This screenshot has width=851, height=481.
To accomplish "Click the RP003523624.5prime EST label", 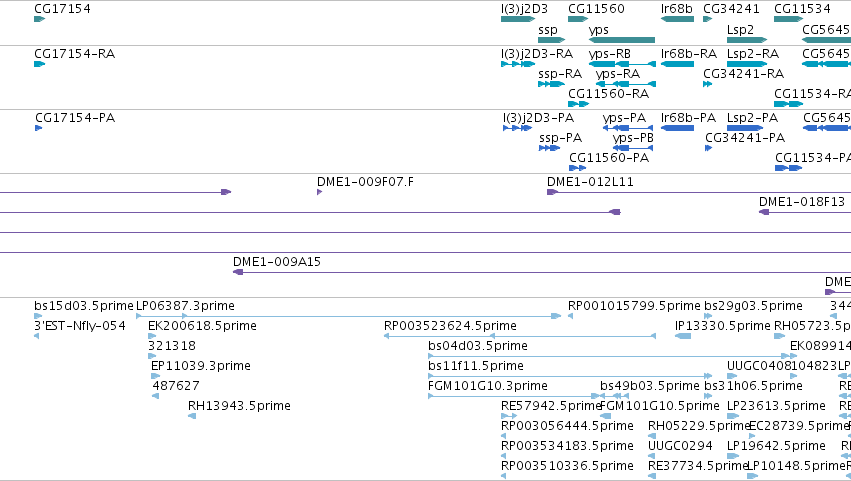I will pyautogui.click(x=450, y=326).
